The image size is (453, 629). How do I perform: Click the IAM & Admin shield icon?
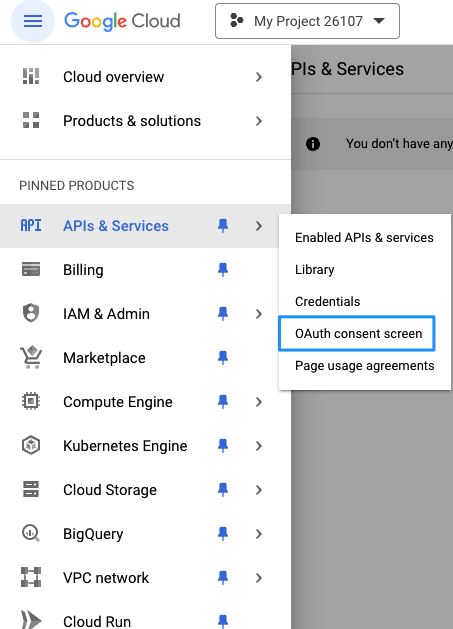pyautogui.click(x=31, y=313)
